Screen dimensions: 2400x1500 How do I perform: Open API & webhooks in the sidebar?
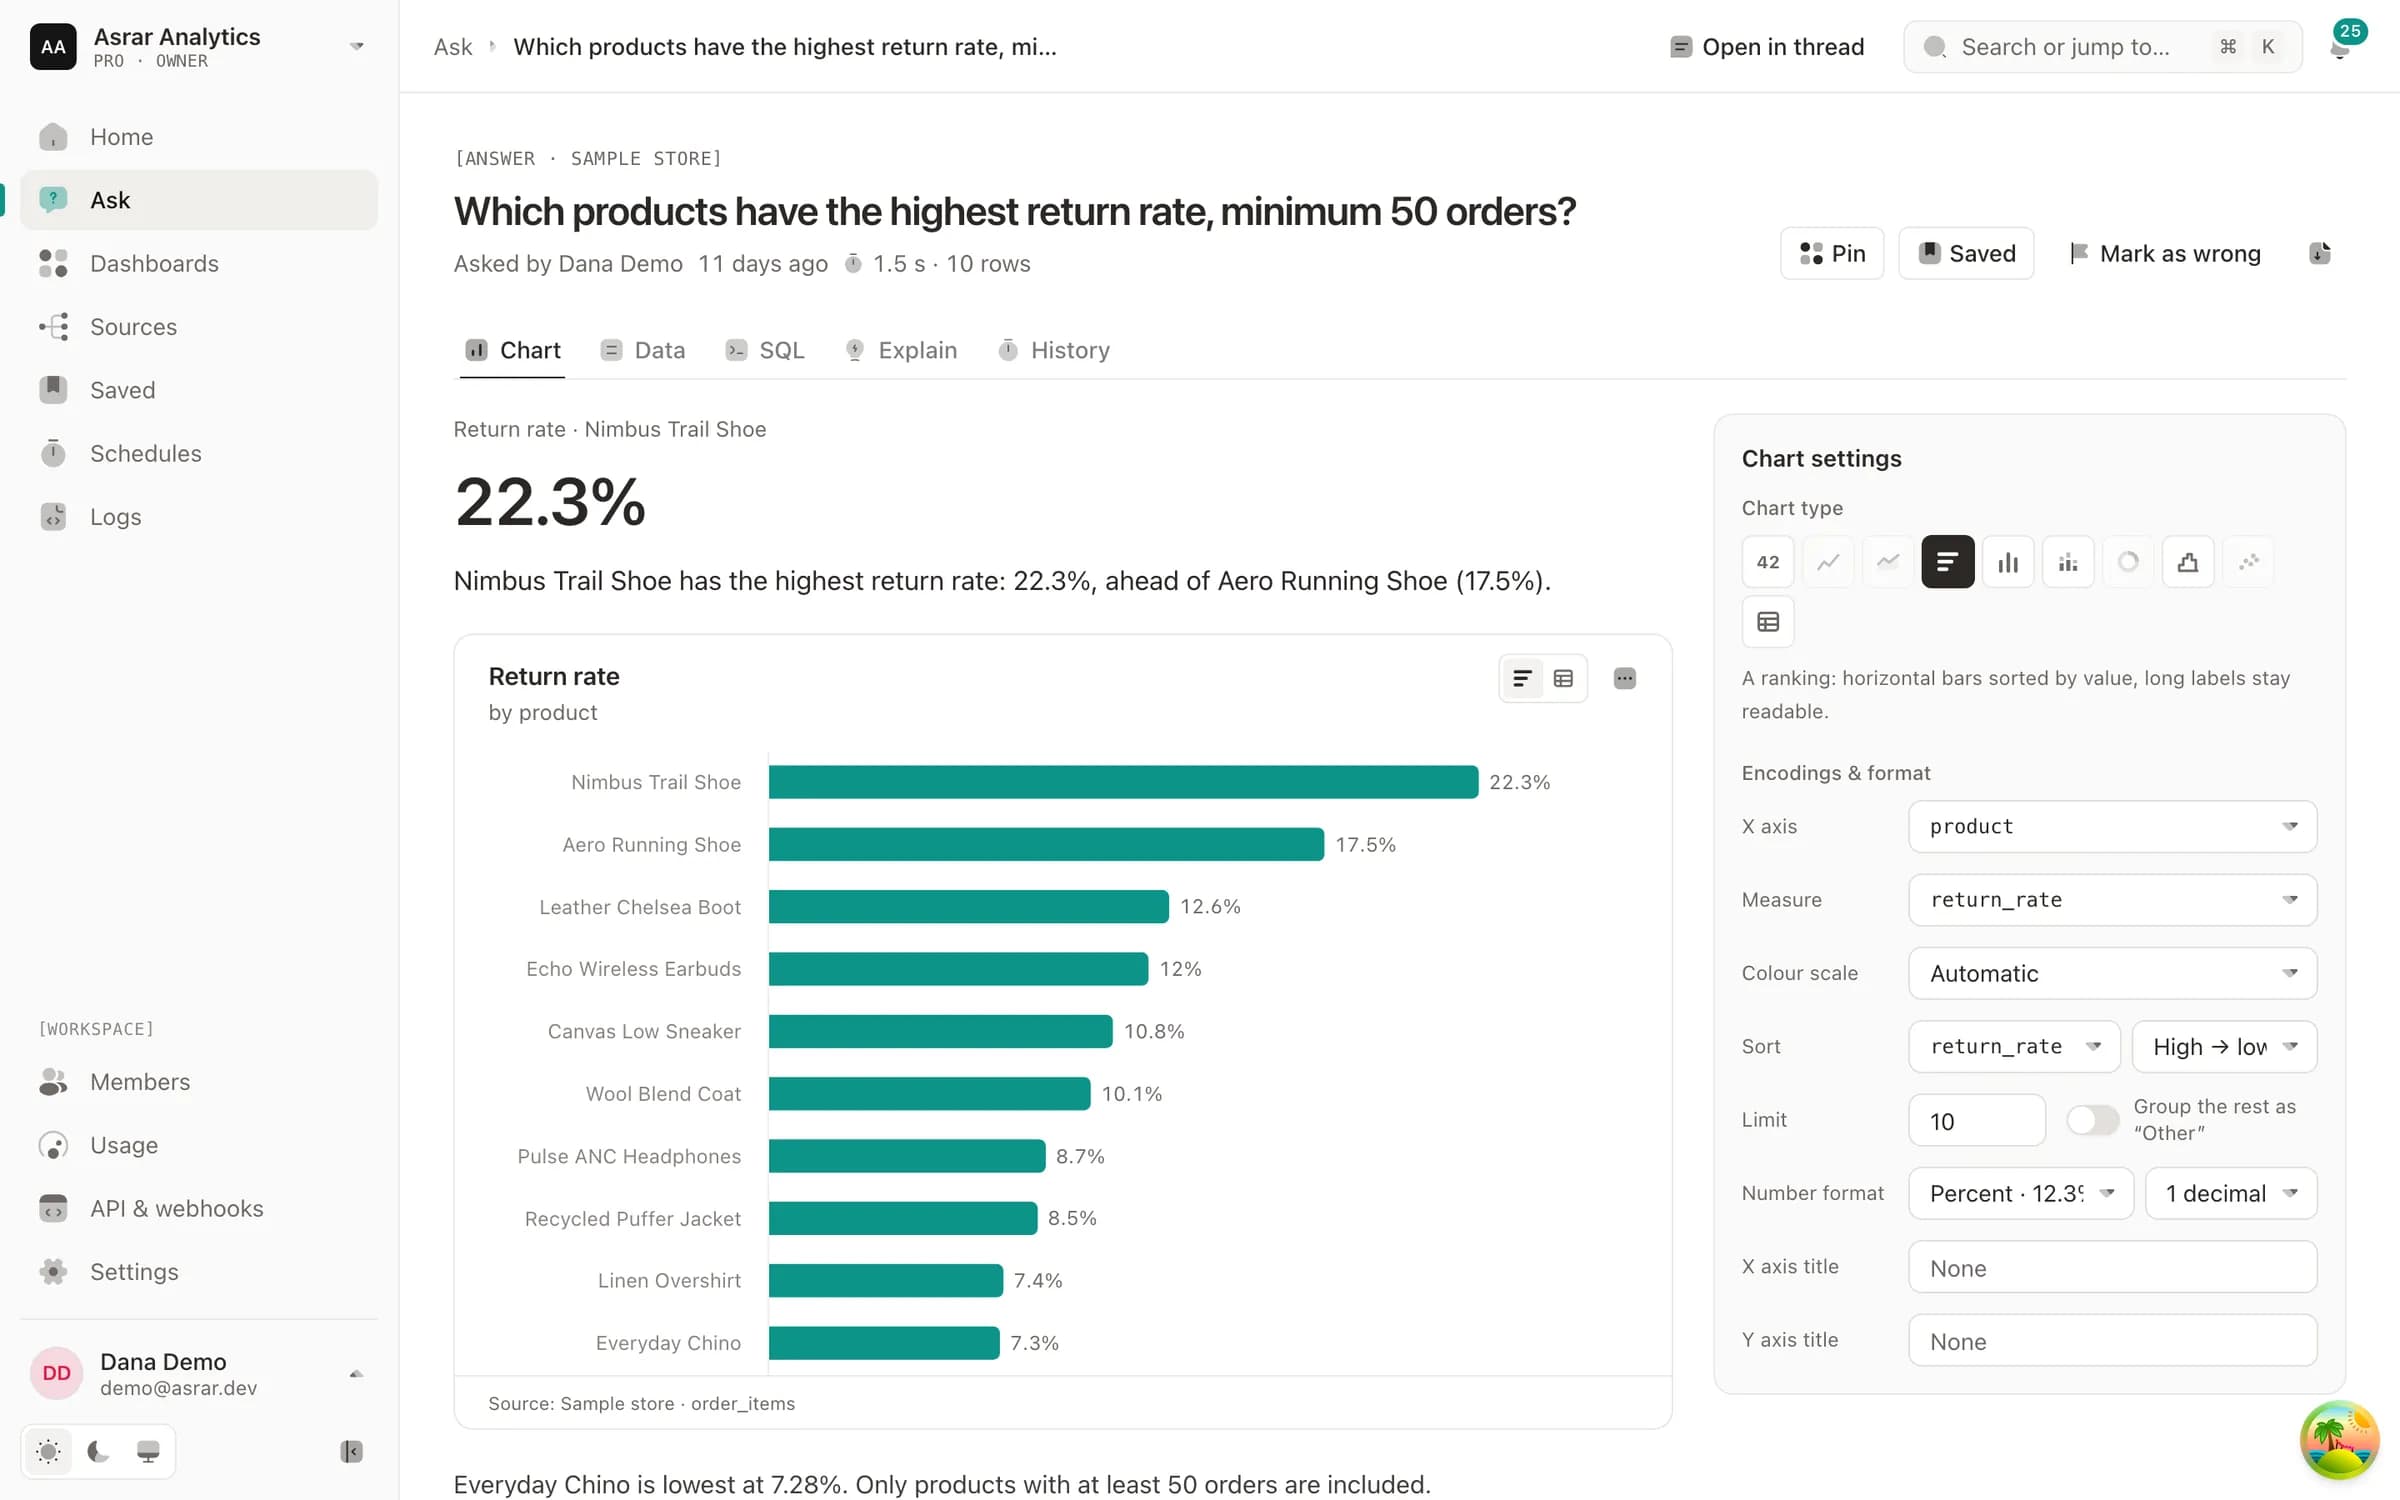(x=199, y=1208)
